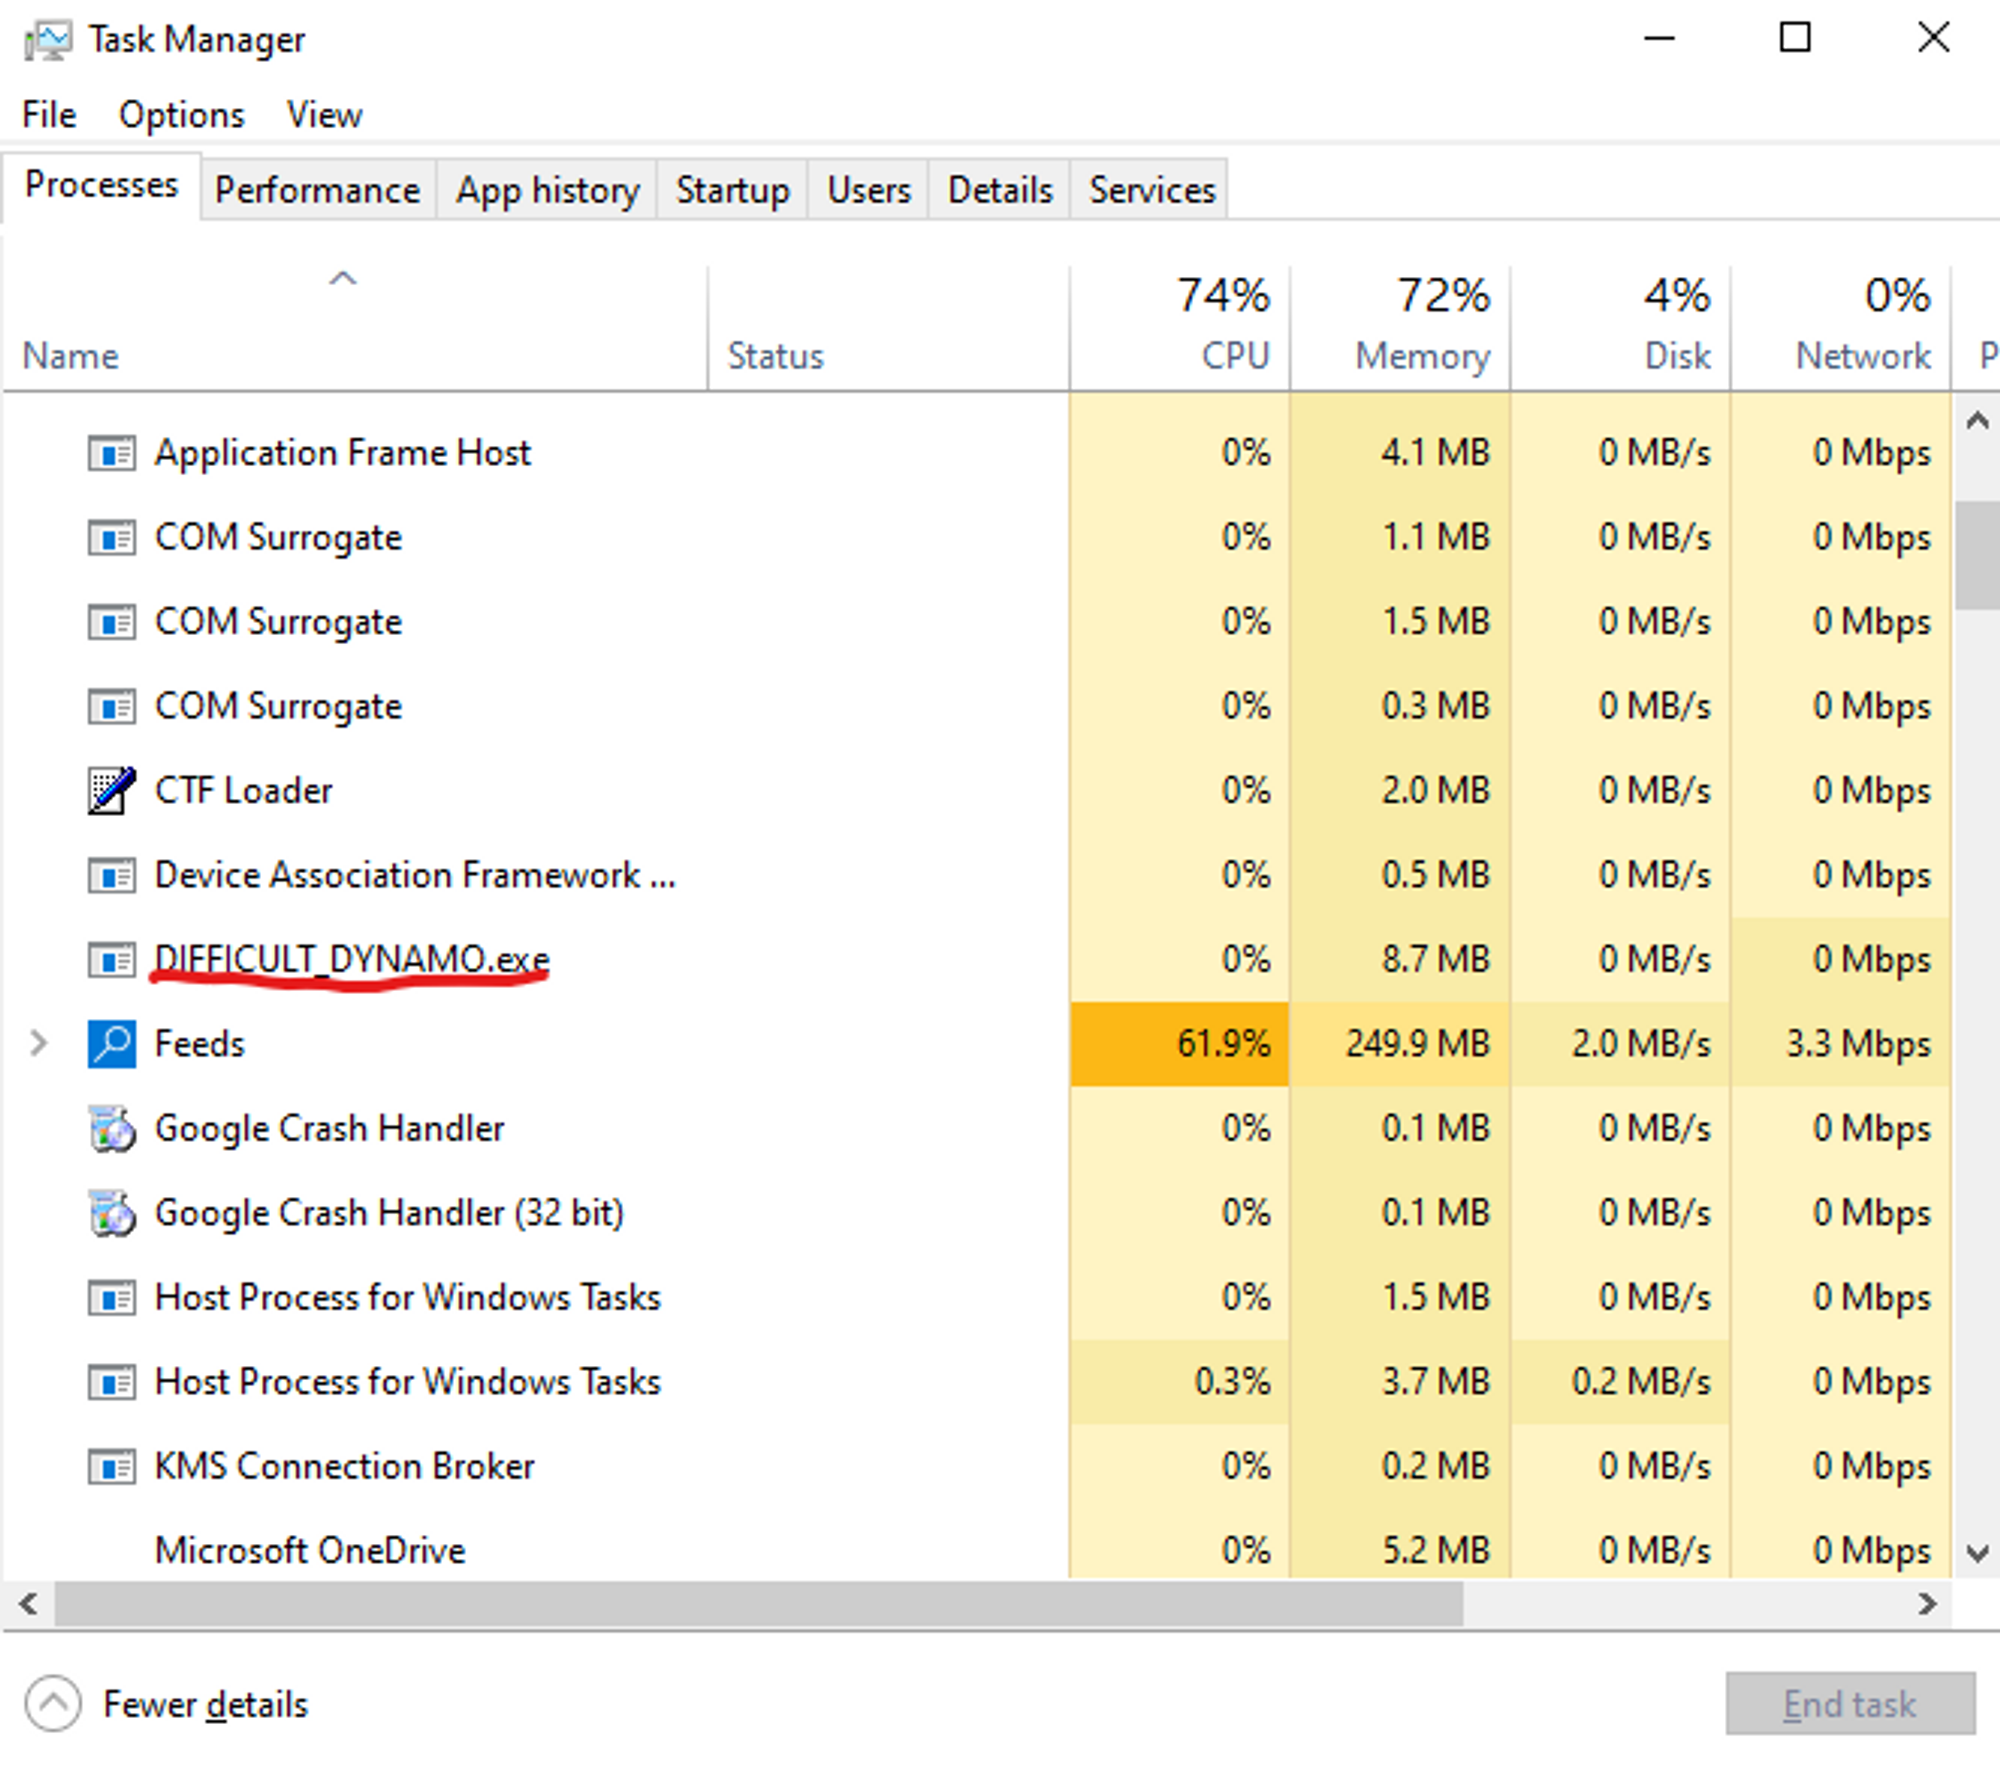
Task: Click the Task Manager title bar icon
Action: 47,40
